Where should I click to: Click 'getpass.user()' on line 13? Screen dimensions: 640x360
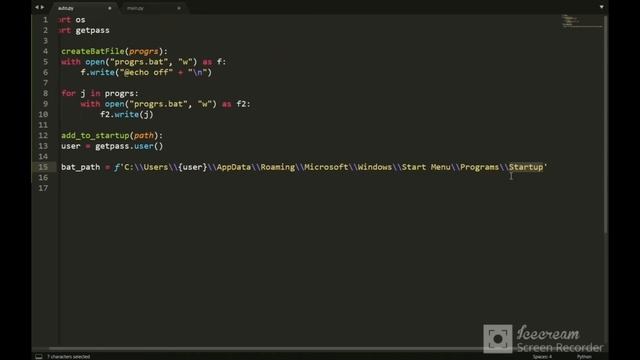click(x=129, y=146)
